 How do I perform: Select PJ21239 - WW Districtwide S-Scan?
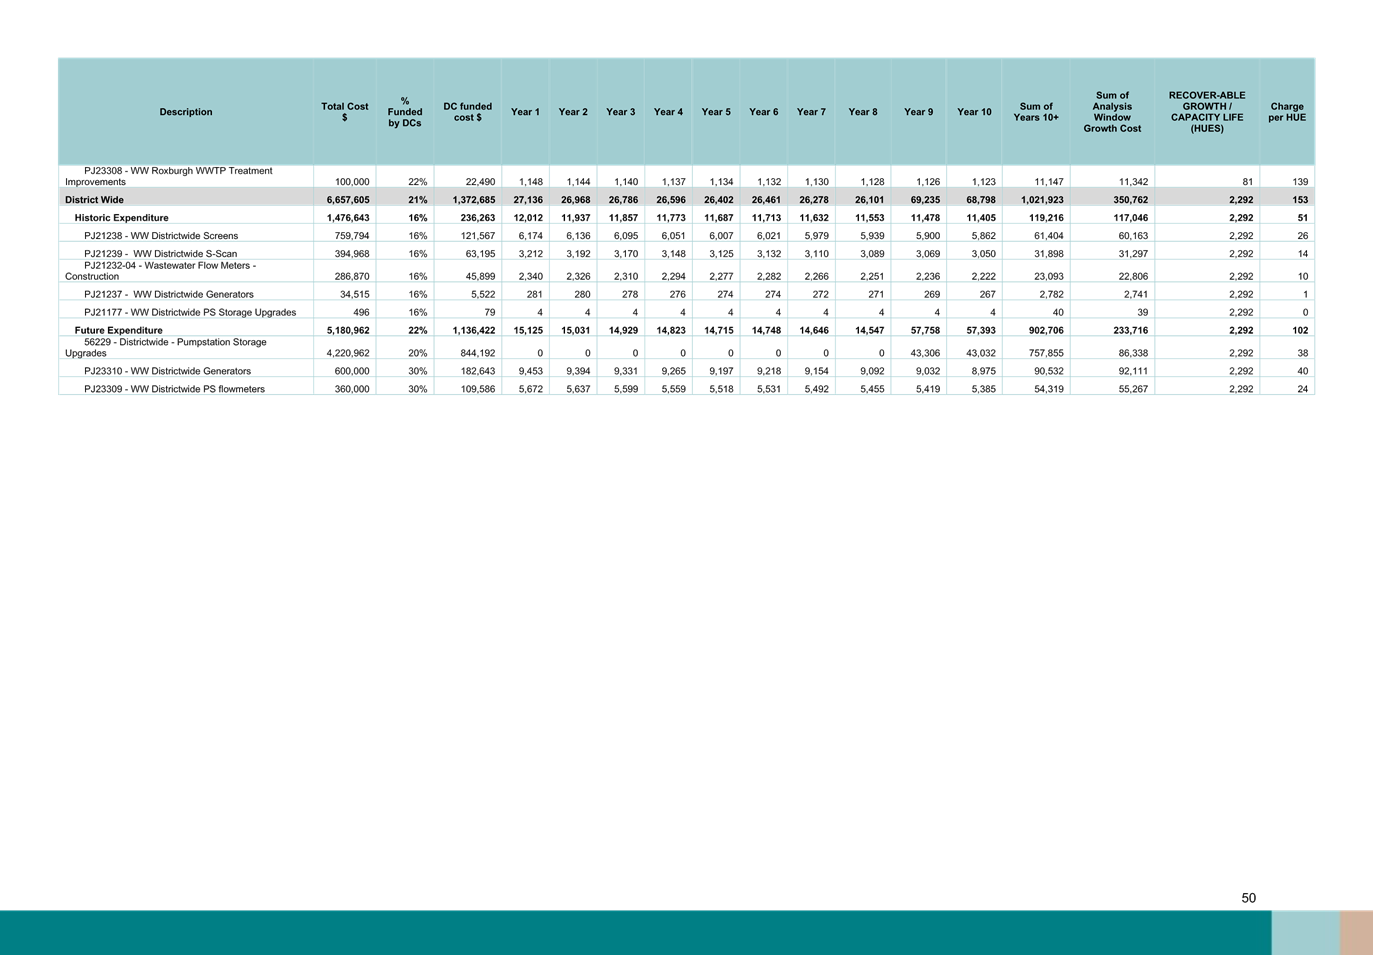(x=161, y=254)
